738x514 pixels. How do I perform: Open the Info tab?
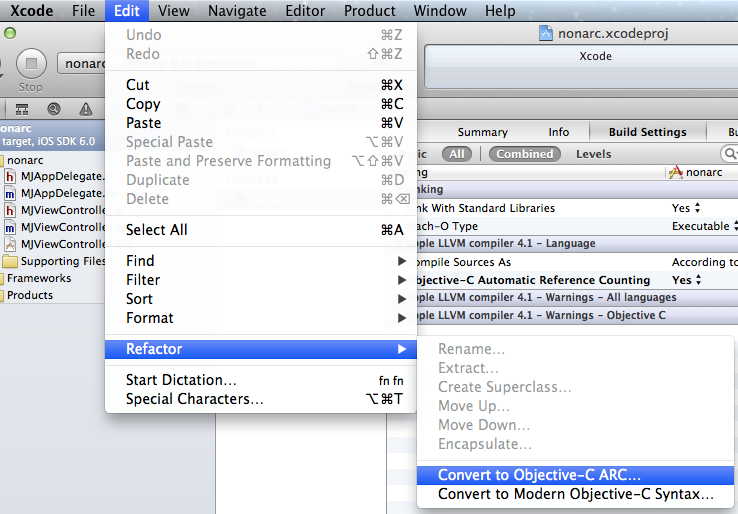tap(558, 132)
